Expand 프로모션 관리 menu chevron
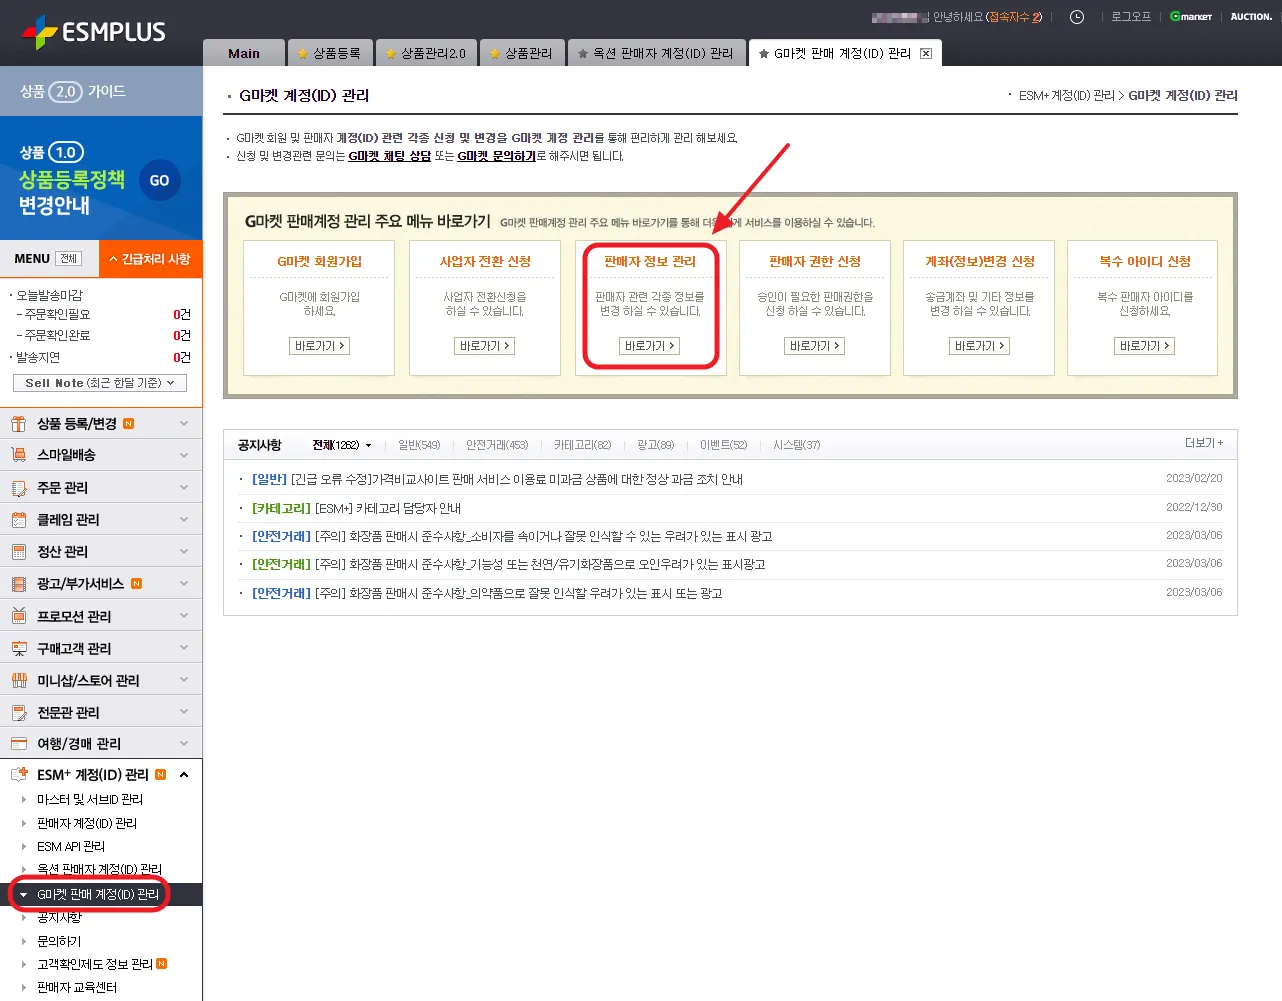Image resolution: width=1282 pixels, height=1001 pixels. (x=184, y=616)
